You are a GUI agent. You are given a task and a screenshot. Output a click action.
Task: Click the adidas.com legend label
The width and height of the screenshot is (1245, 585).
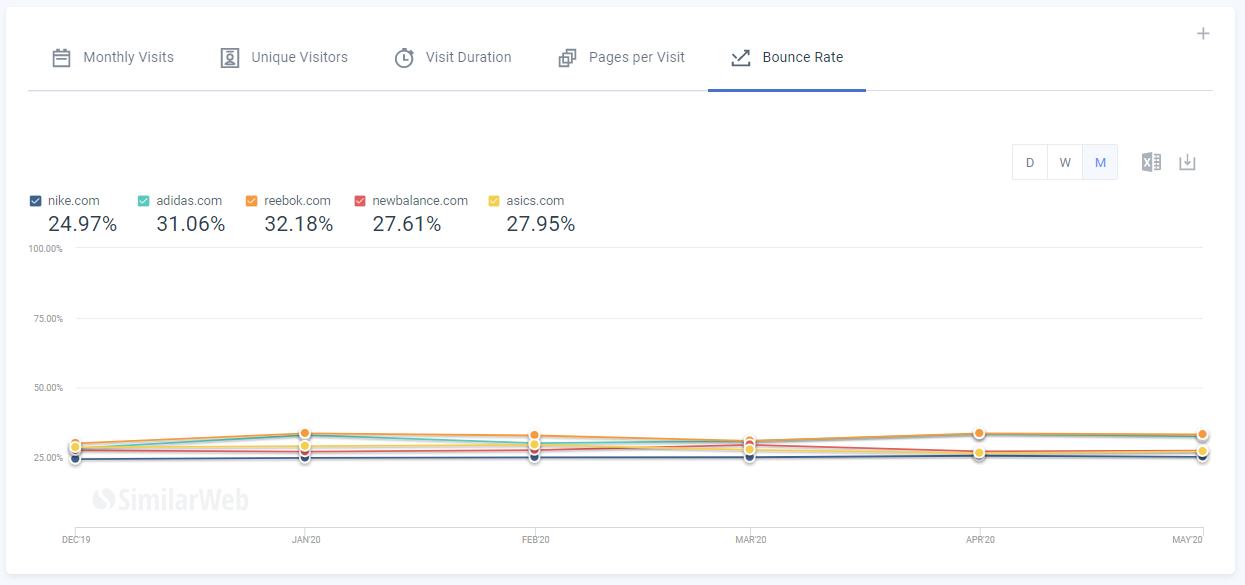coord(189,201)
